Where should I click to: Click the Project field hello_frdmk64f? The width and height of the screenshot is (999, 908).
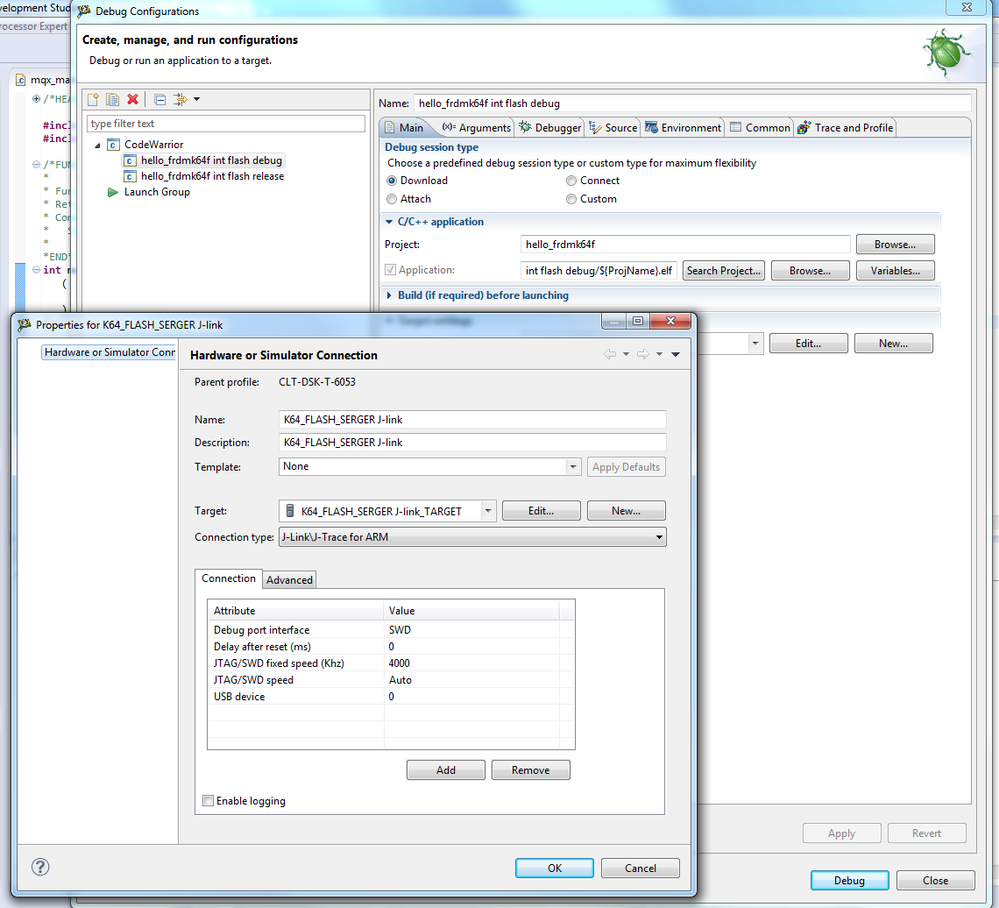(685, 245)
